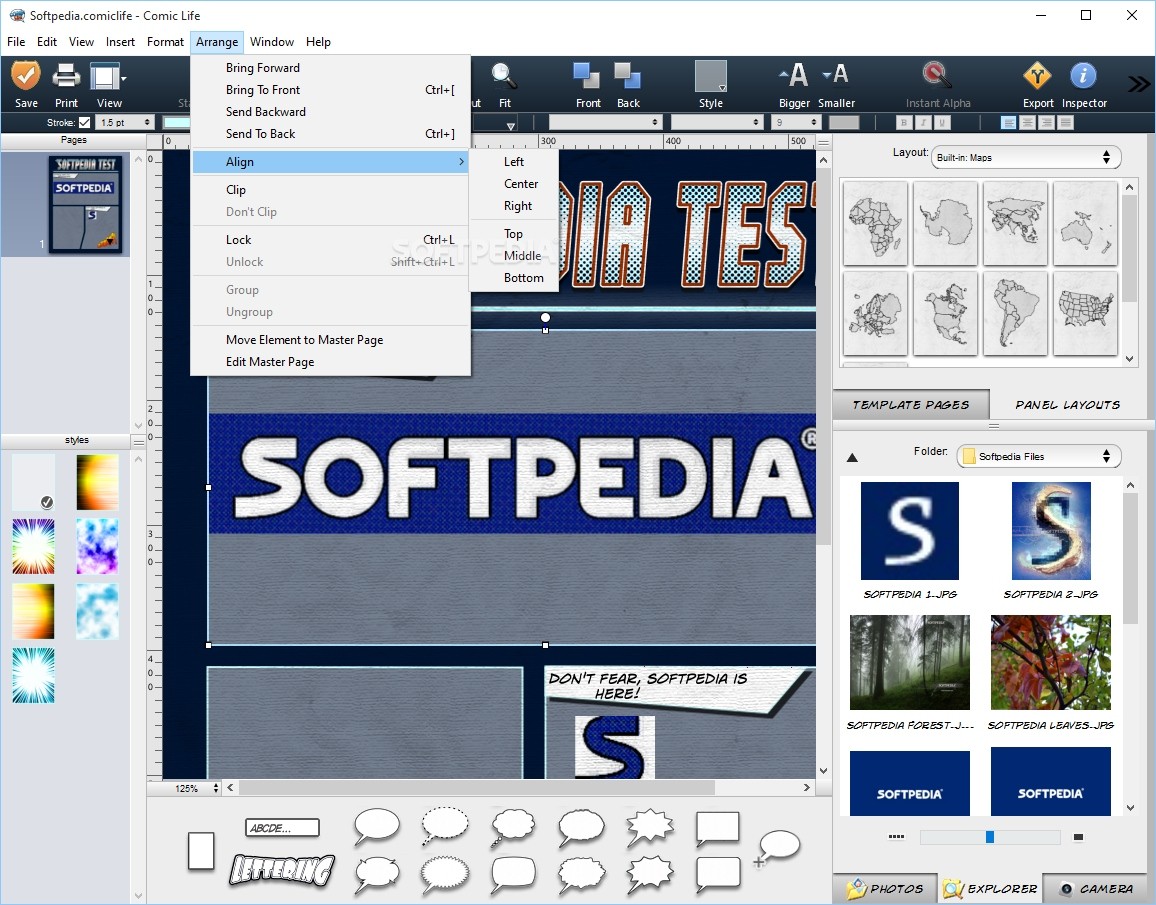Open the Camera tab
Image resolution: width=1156 pixels, height=905 pixels.
tap(1097, 889)
